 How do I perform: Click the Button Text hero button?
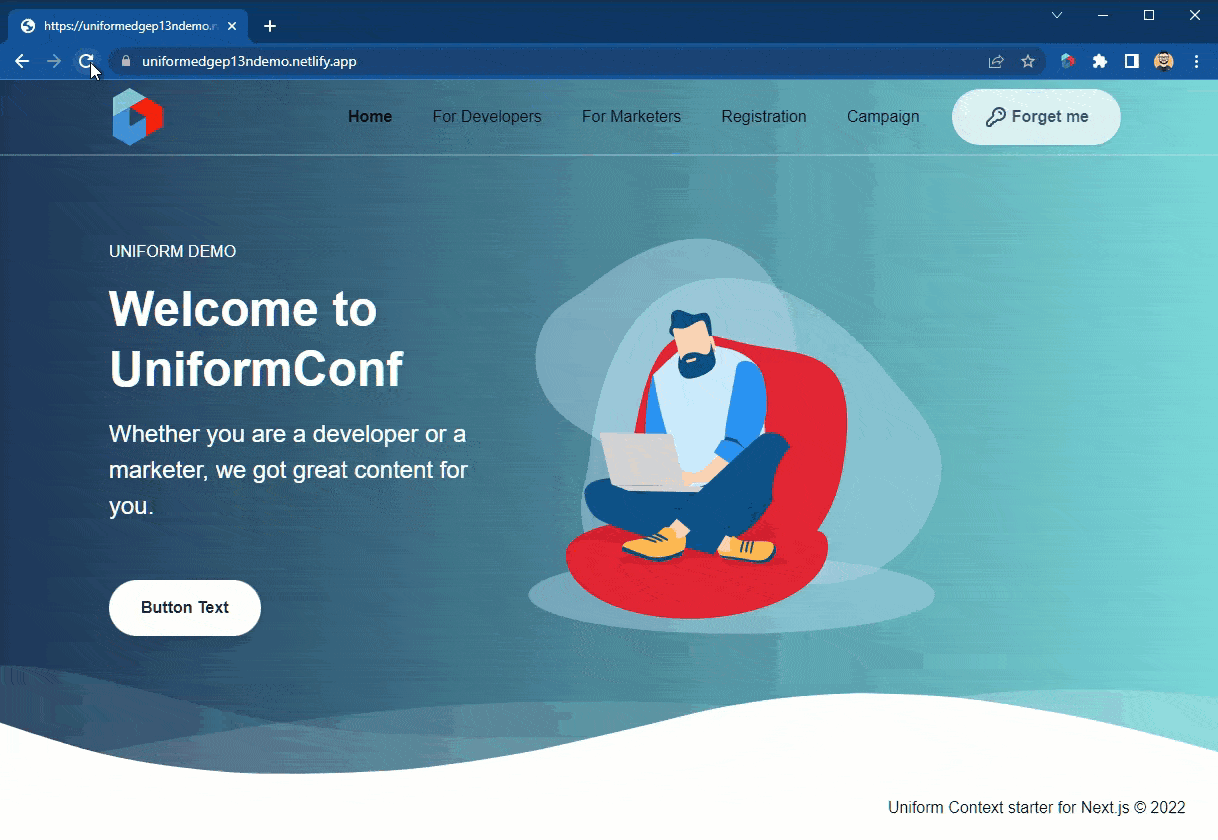click(185, 608)
